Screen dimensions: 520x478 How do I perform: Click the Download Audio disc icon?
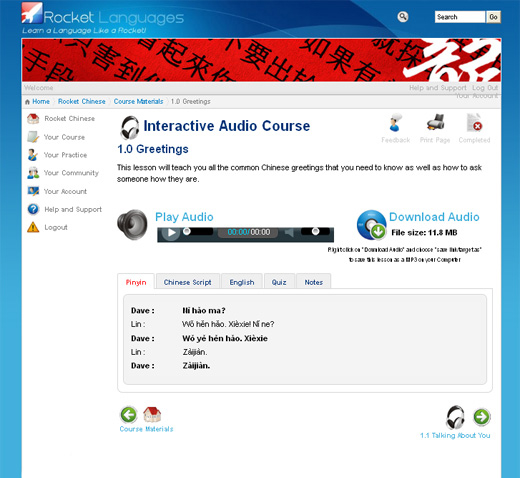pyautogui.click(x=371, y=225)
